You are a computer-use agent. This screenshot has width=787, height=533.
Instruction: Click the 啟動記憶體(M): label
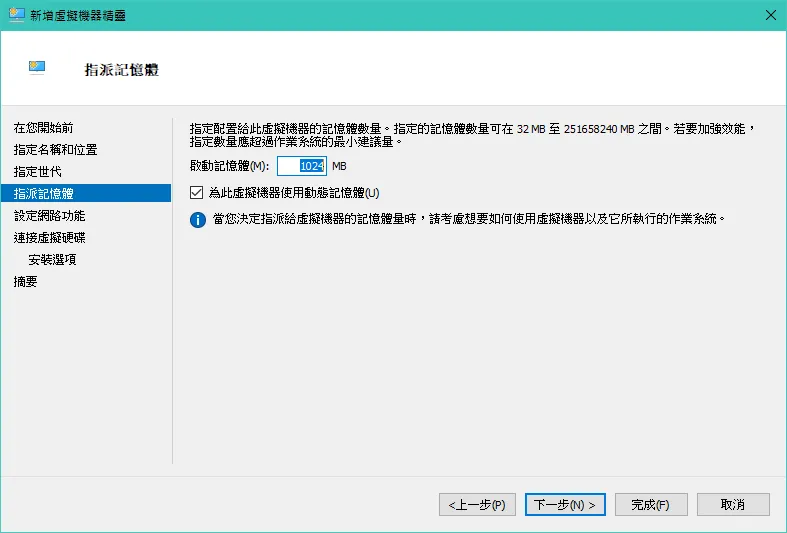point(229,166)
